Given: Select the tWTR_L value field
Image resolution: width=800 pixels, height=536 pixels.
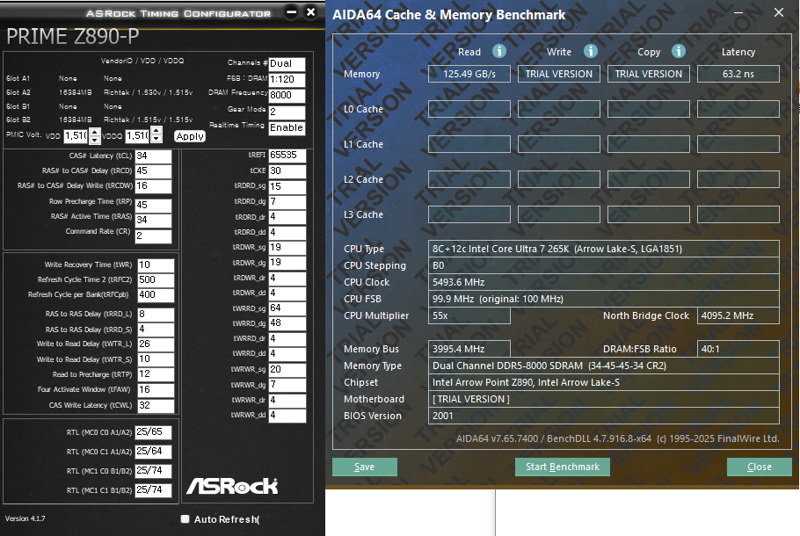Looking at the screenshot, I should (x=156, y=344).
